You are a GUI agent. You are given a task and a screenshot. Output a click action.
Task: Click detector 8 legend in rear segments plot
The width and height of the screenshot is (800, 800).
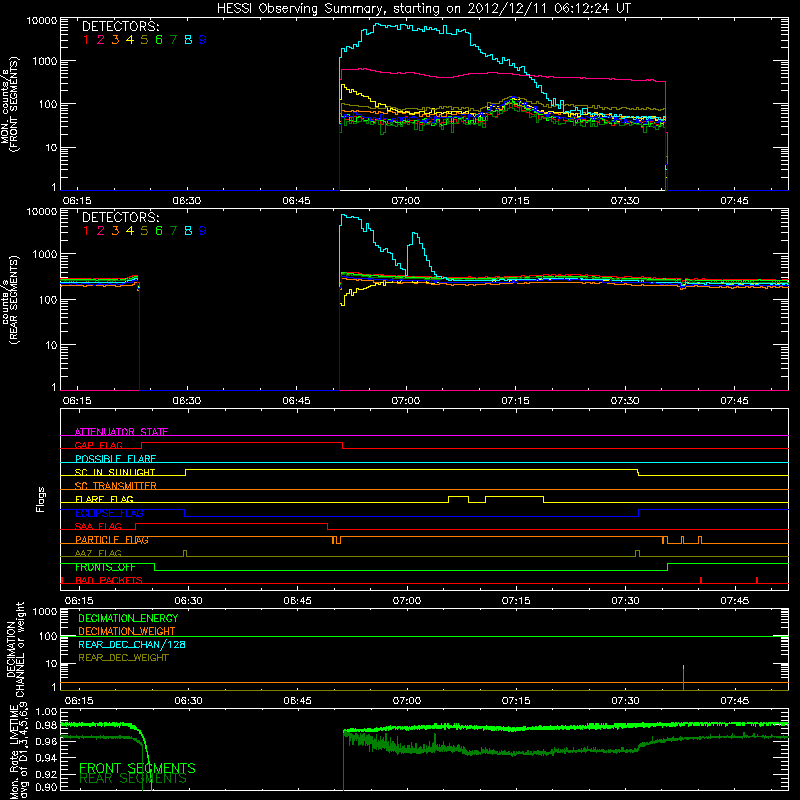click(x=188, y=231)
